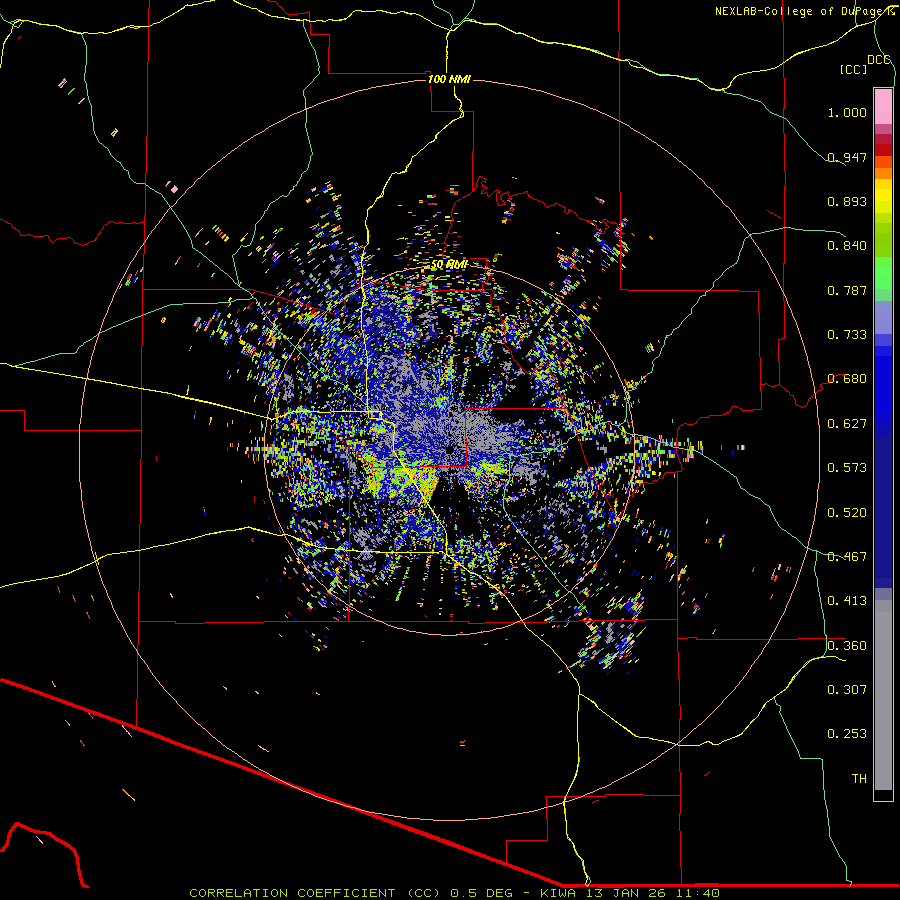Image resolution: width=900 pixels, height=900 pixels.
Task: Click the 0.360 scale value
Action: [847, 646]
